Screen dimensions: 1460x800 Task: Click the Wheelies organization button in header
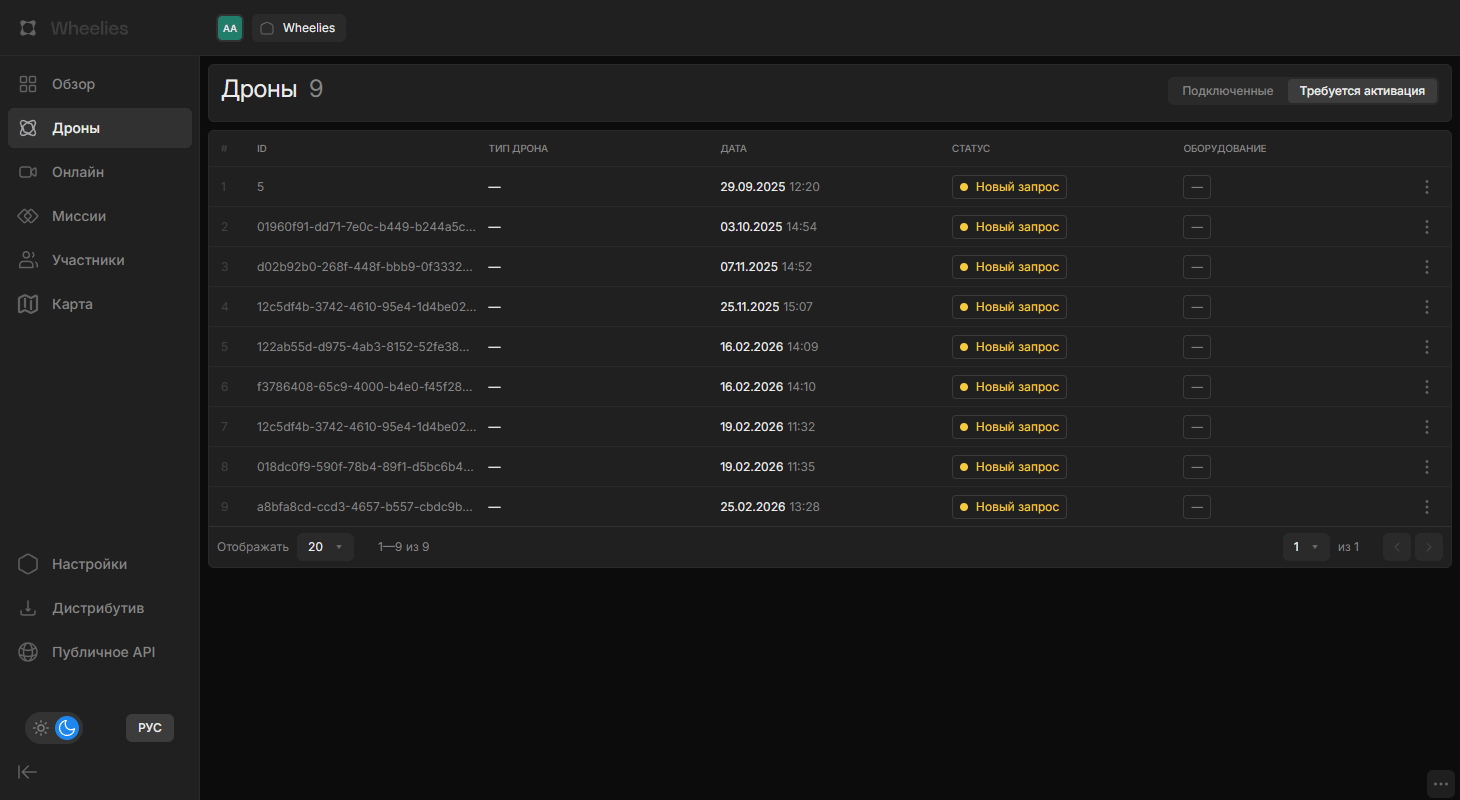click(x=299, y=28)
